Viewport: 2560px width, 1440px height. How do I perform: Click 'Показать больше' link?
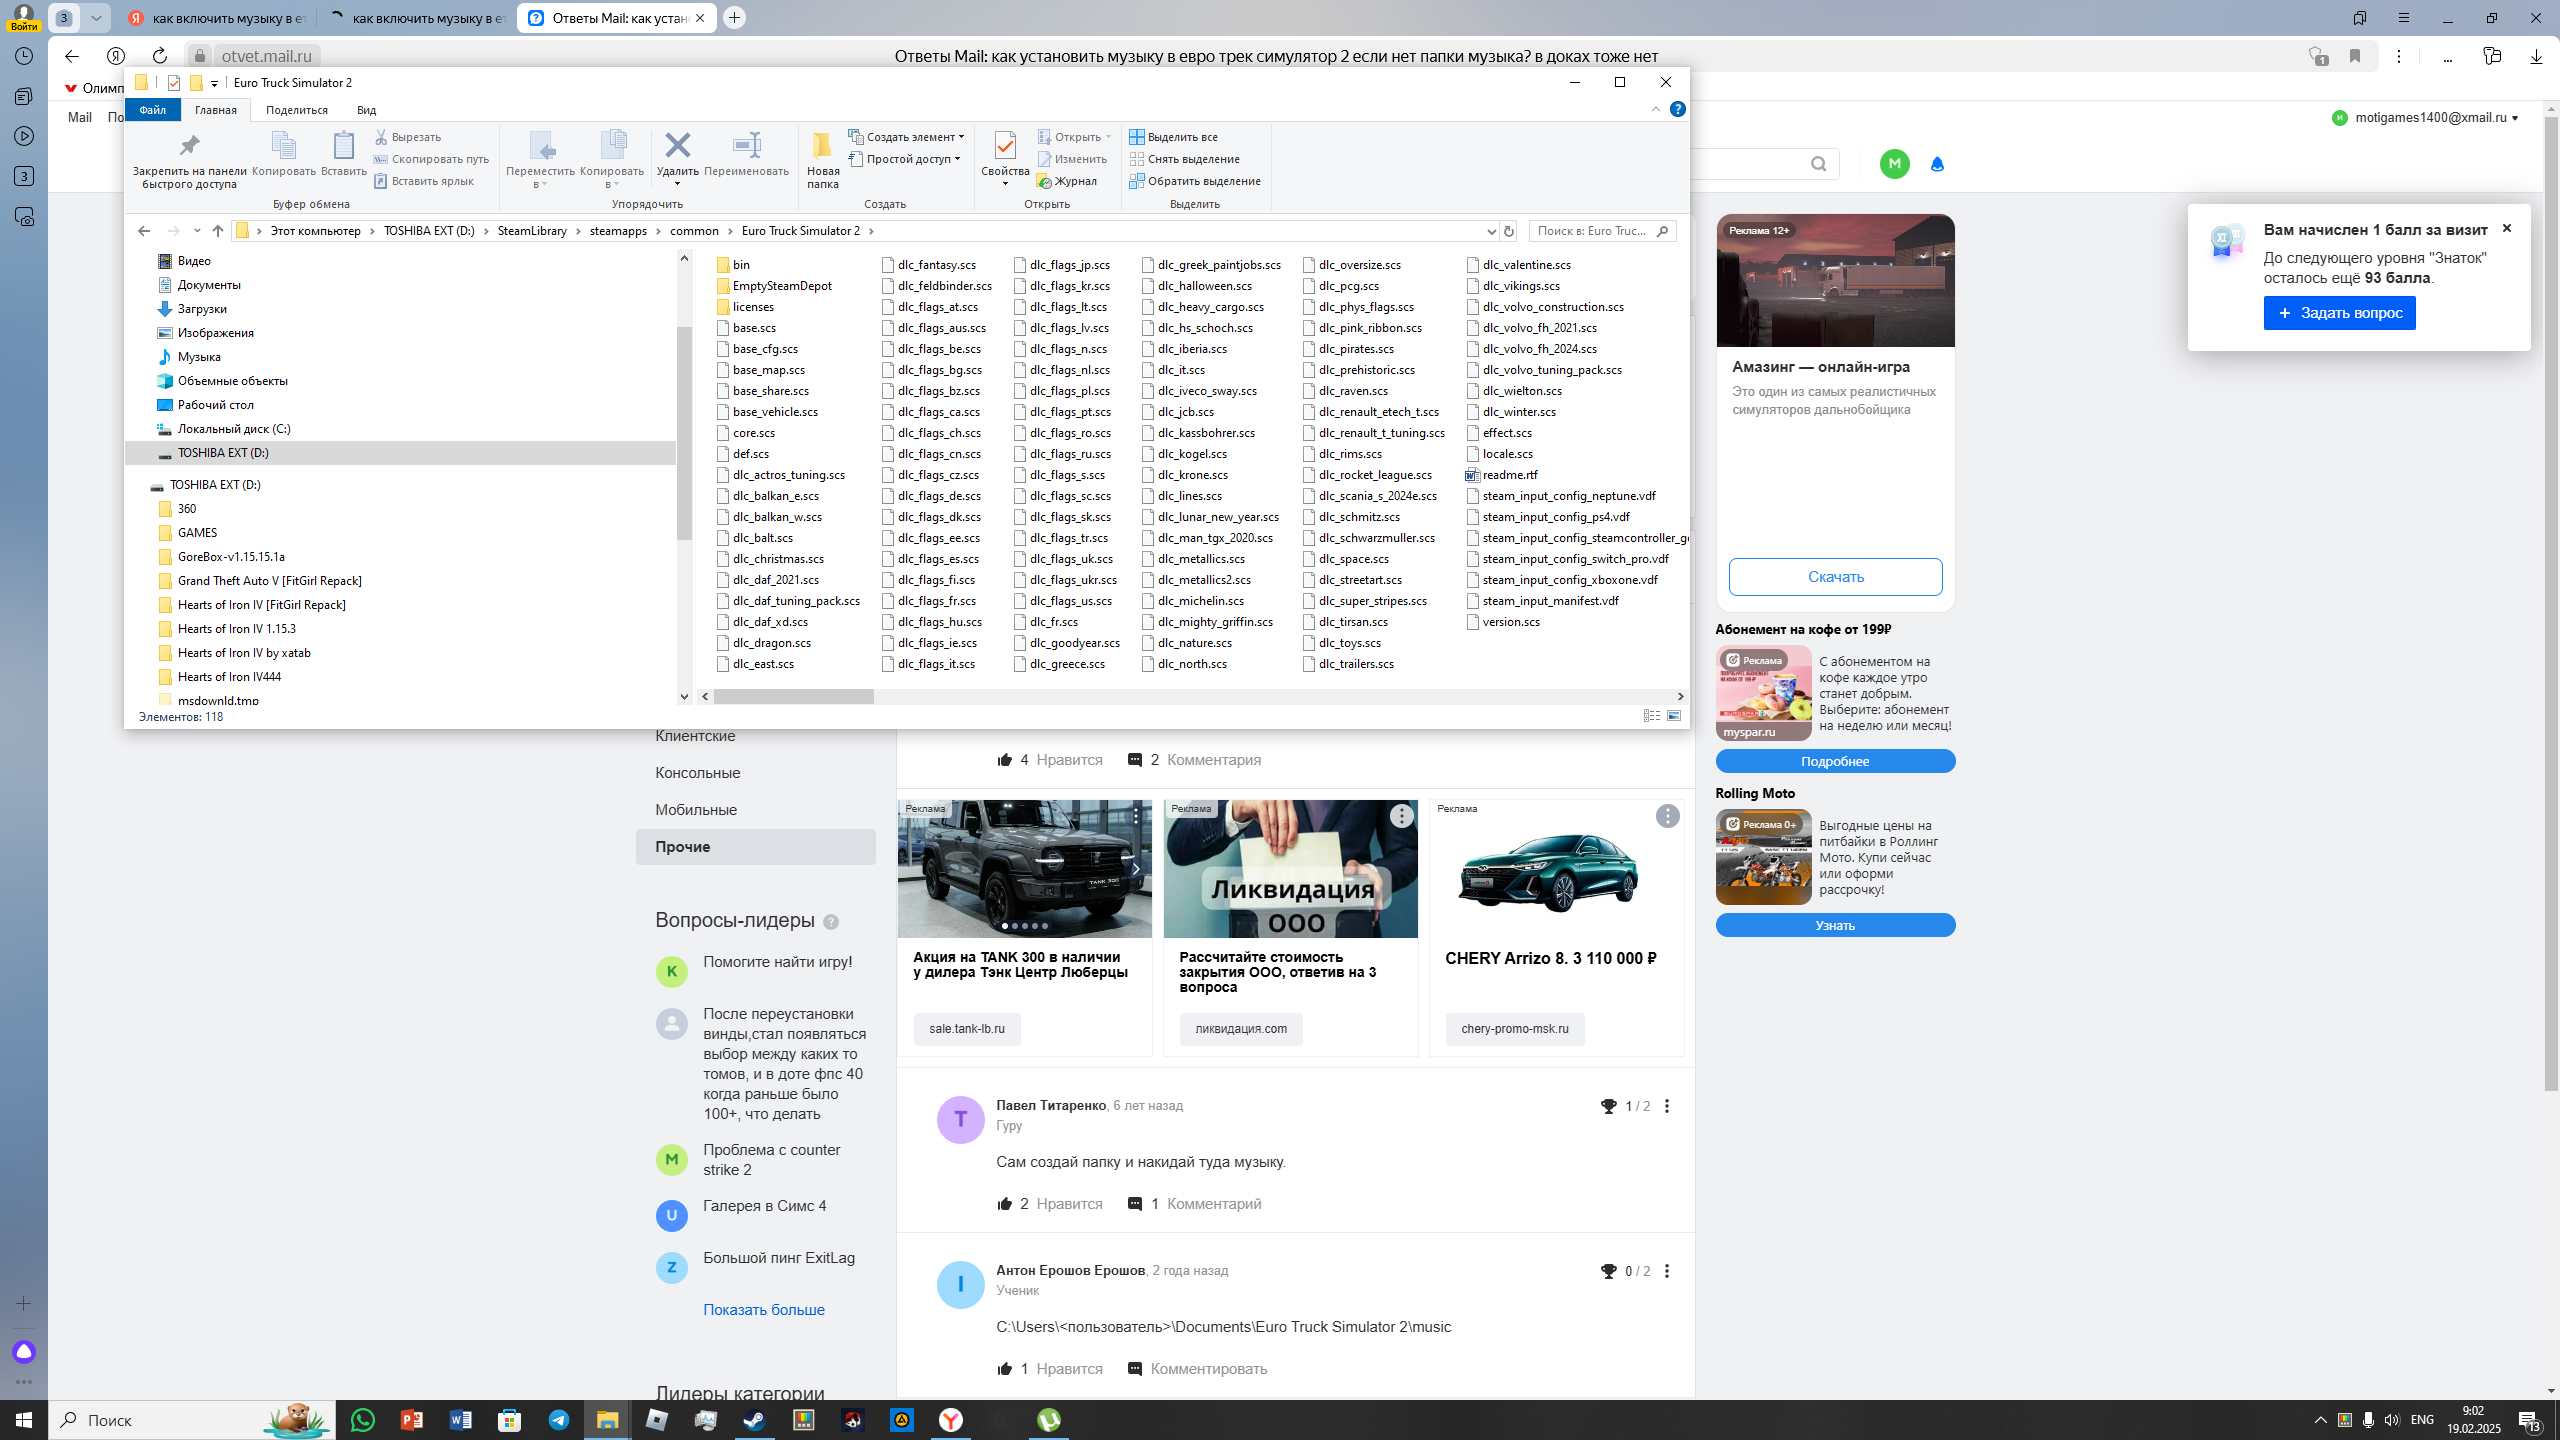click(763, 1310)
